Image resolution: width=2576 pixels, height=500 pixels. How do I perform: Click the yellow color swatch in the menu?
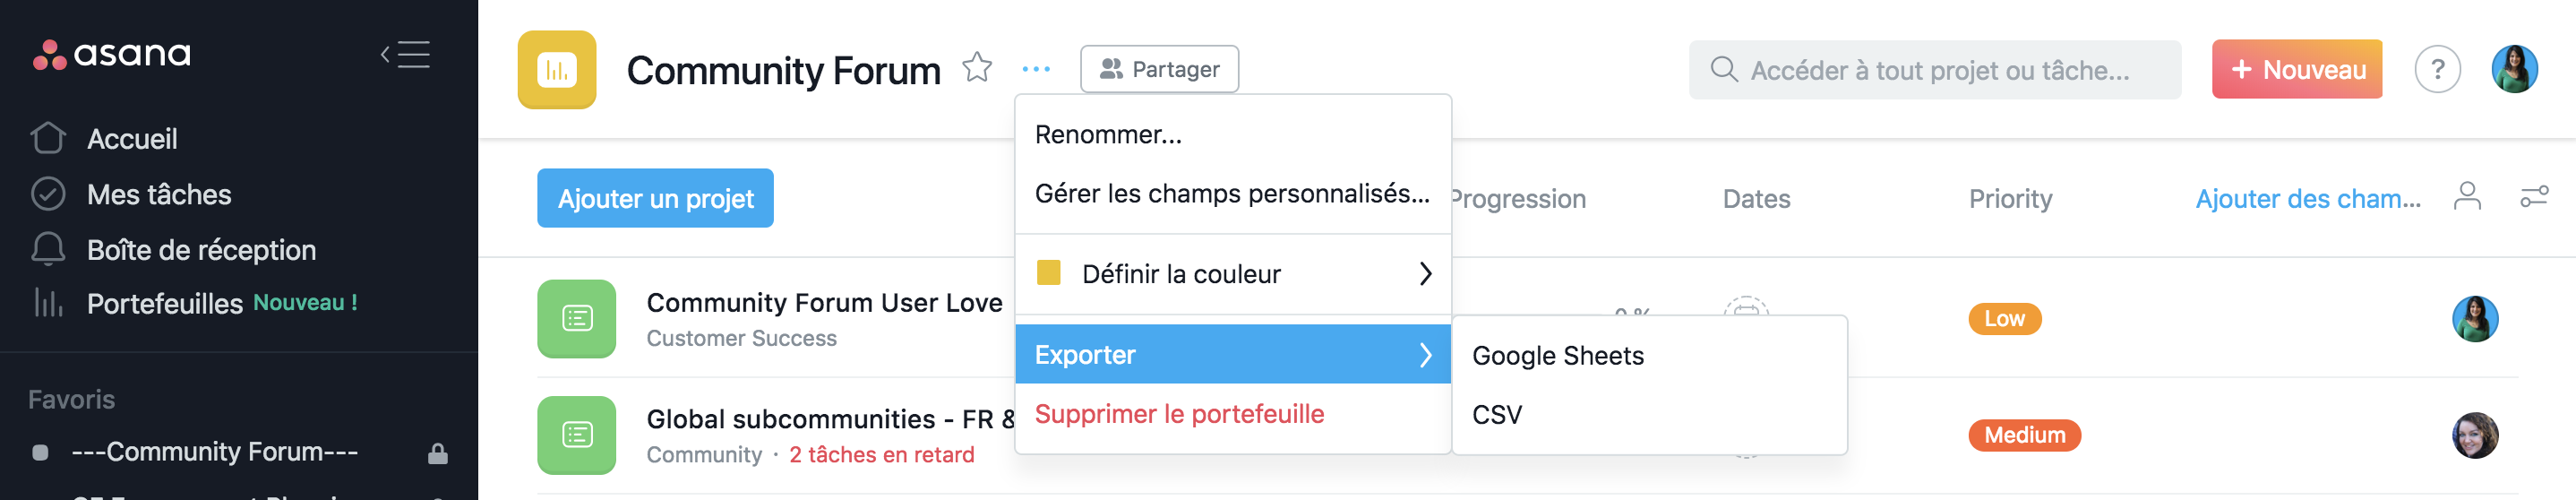click(x=1048, y=273)
